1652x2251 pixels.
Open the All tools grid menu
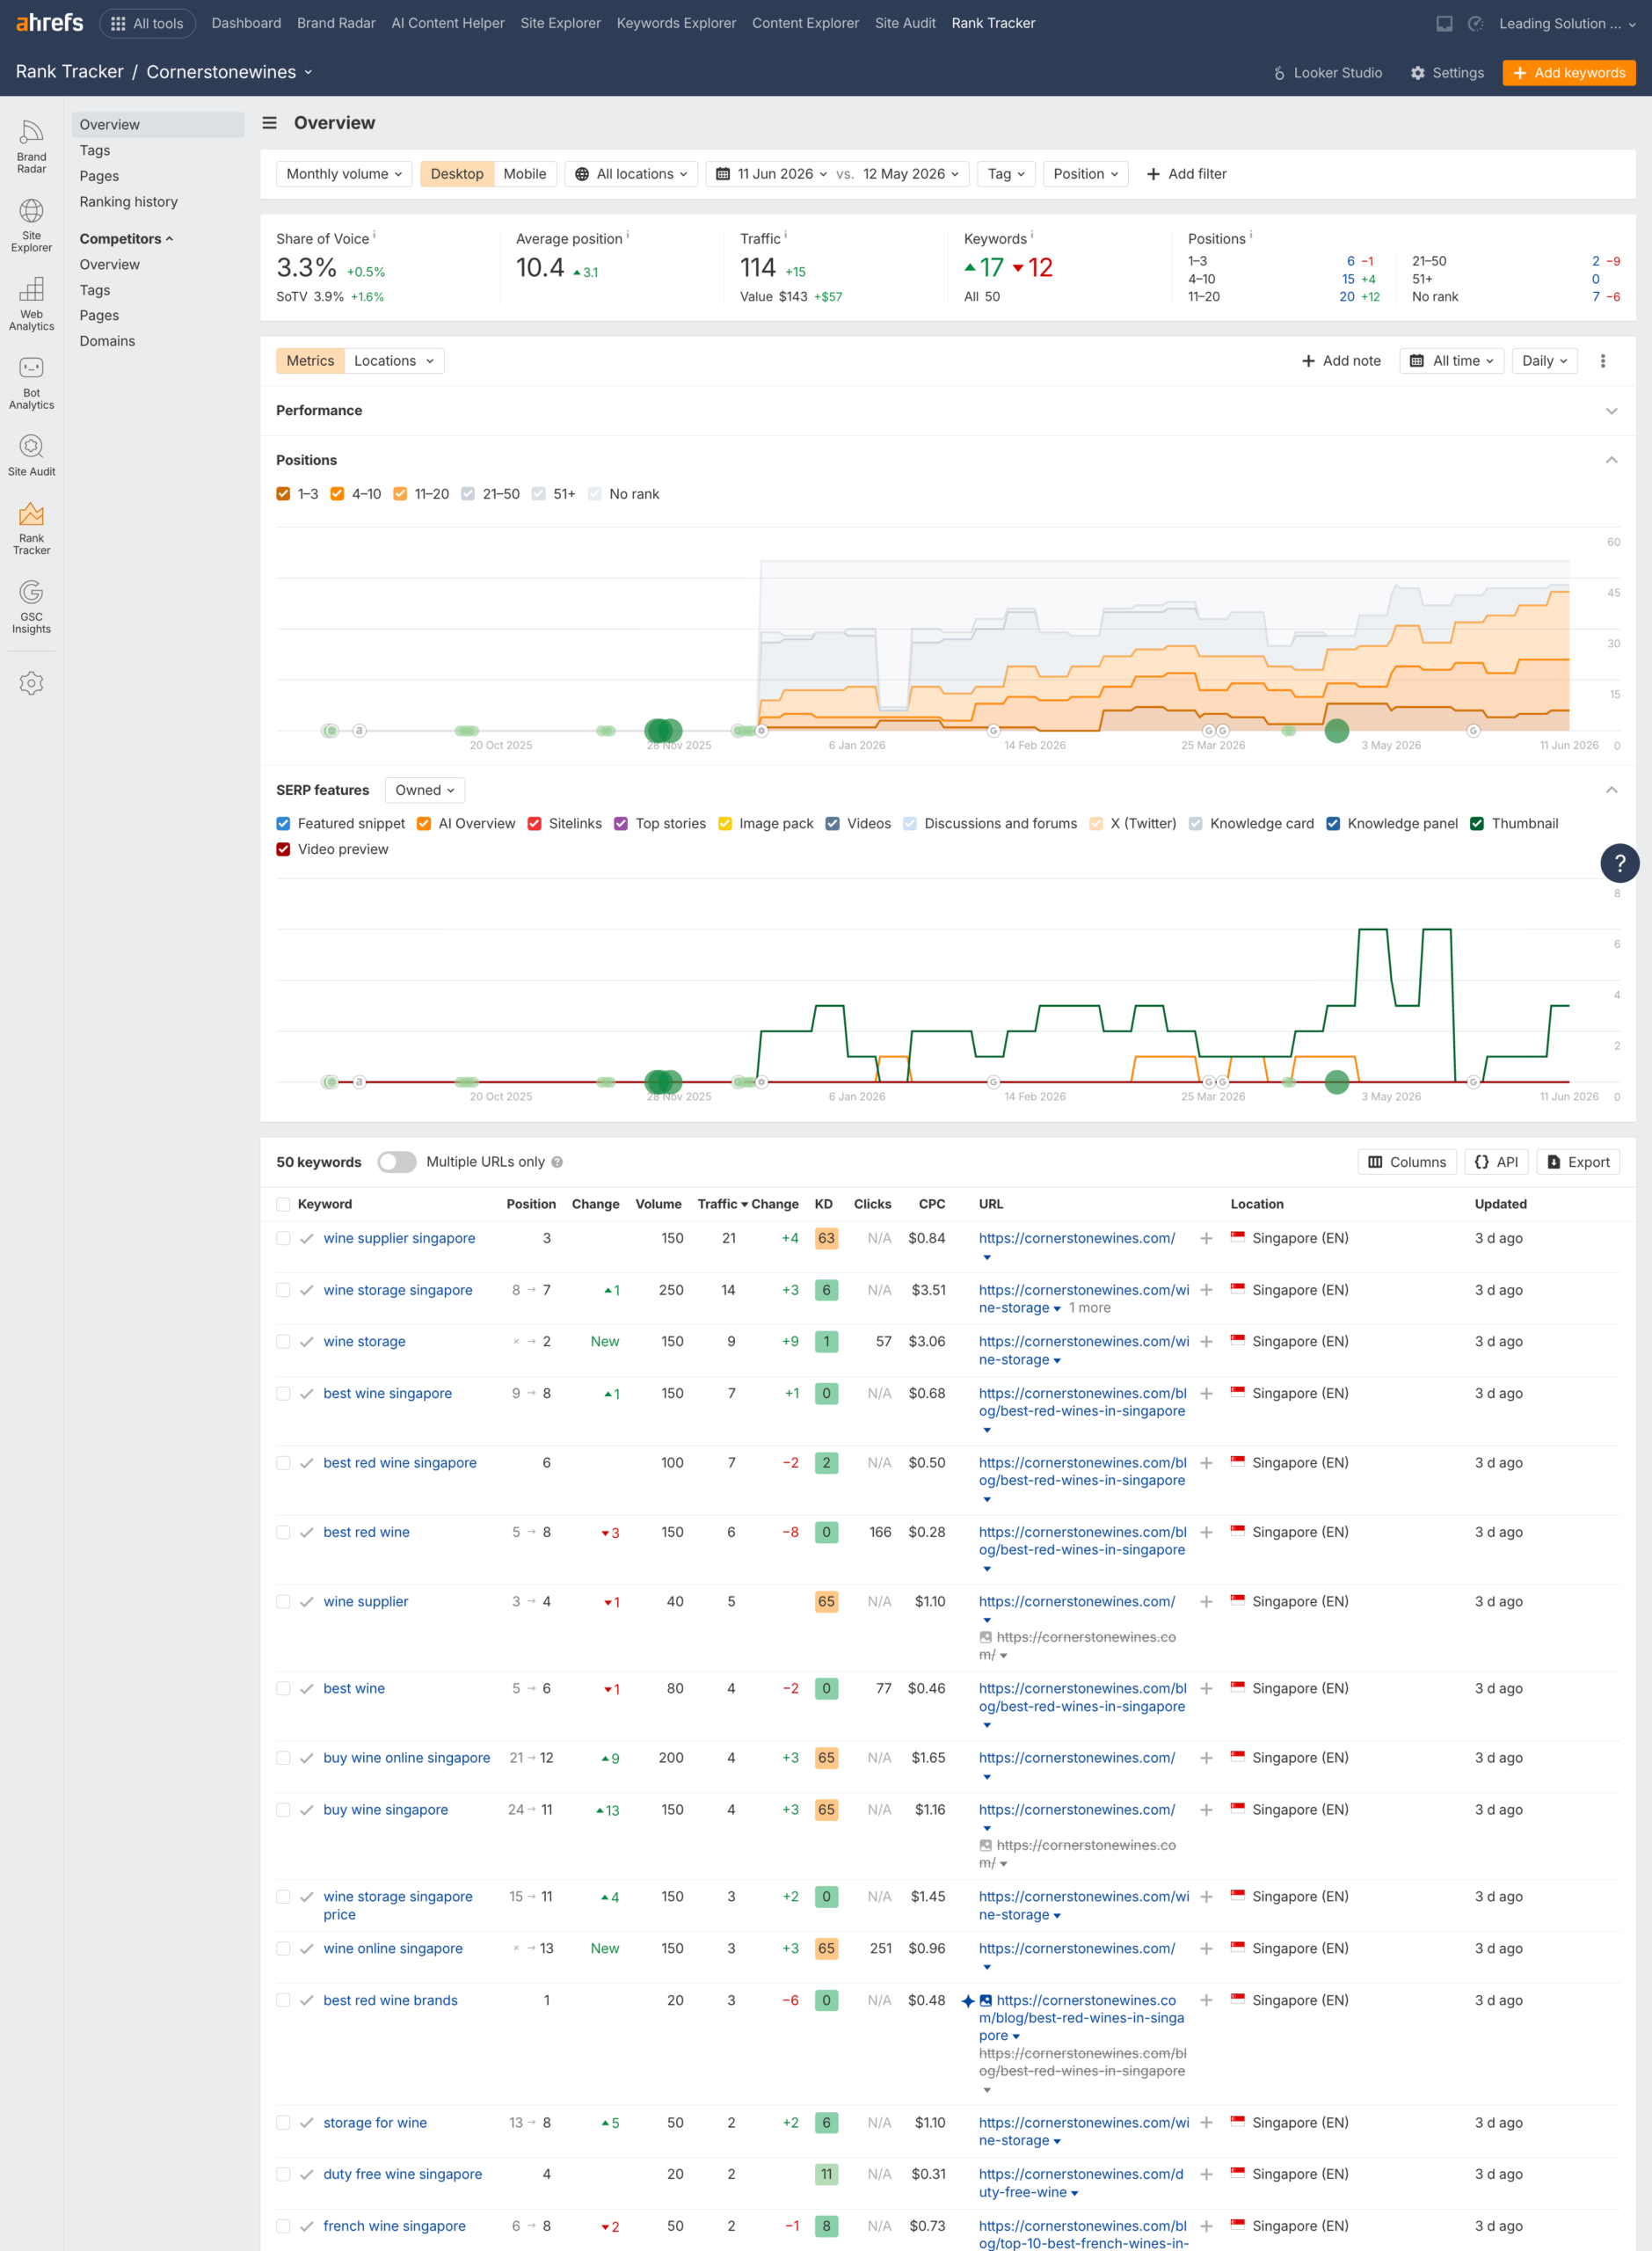point(147,23)
